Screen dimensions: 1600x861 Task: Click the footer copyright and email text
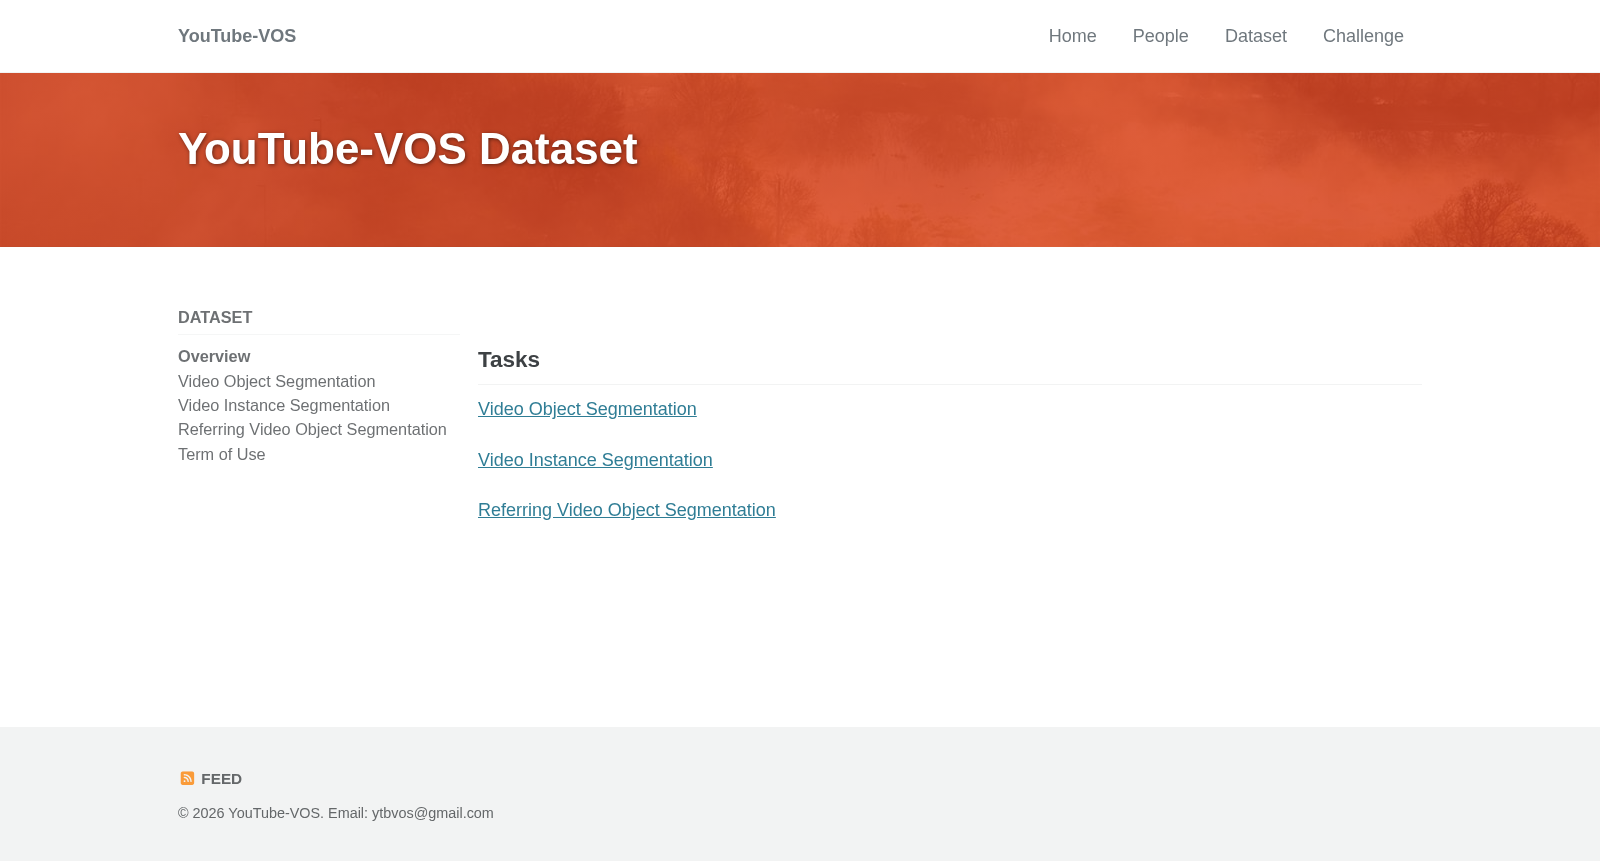click(336, 813)
